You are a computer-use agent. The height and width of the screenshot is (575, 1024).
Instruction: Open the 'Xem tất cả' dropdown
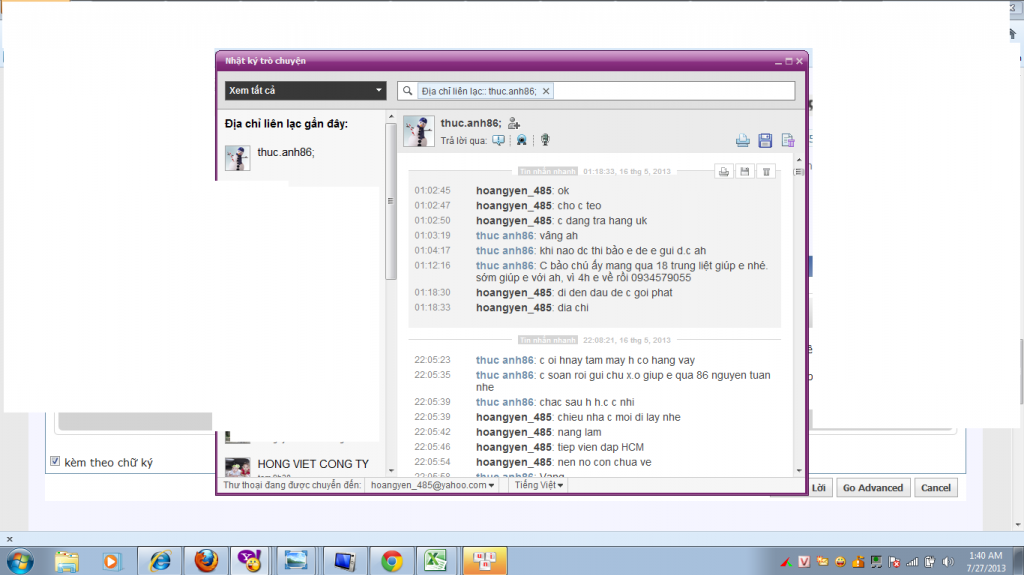point(305,91)
